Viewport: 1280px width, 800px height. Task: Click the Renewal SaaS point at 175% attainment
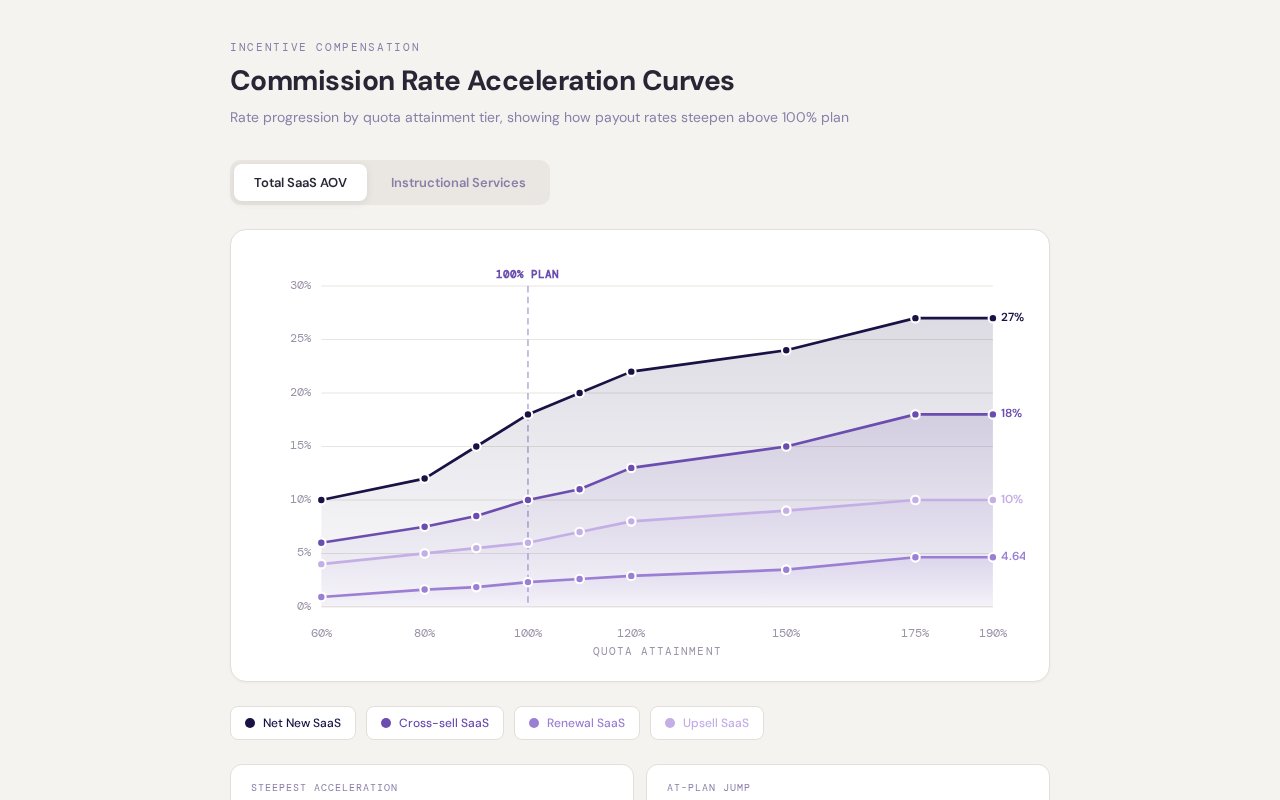click(915, 500)
